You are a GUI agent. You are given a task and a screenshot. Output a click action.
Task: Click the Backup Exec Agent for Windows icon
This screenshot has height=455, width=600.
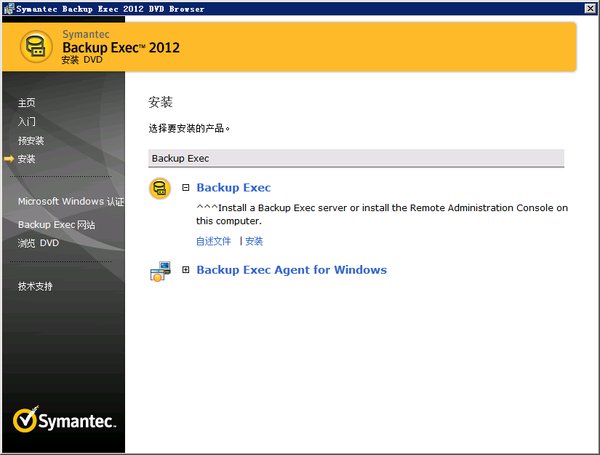click(x=160, y=271)
